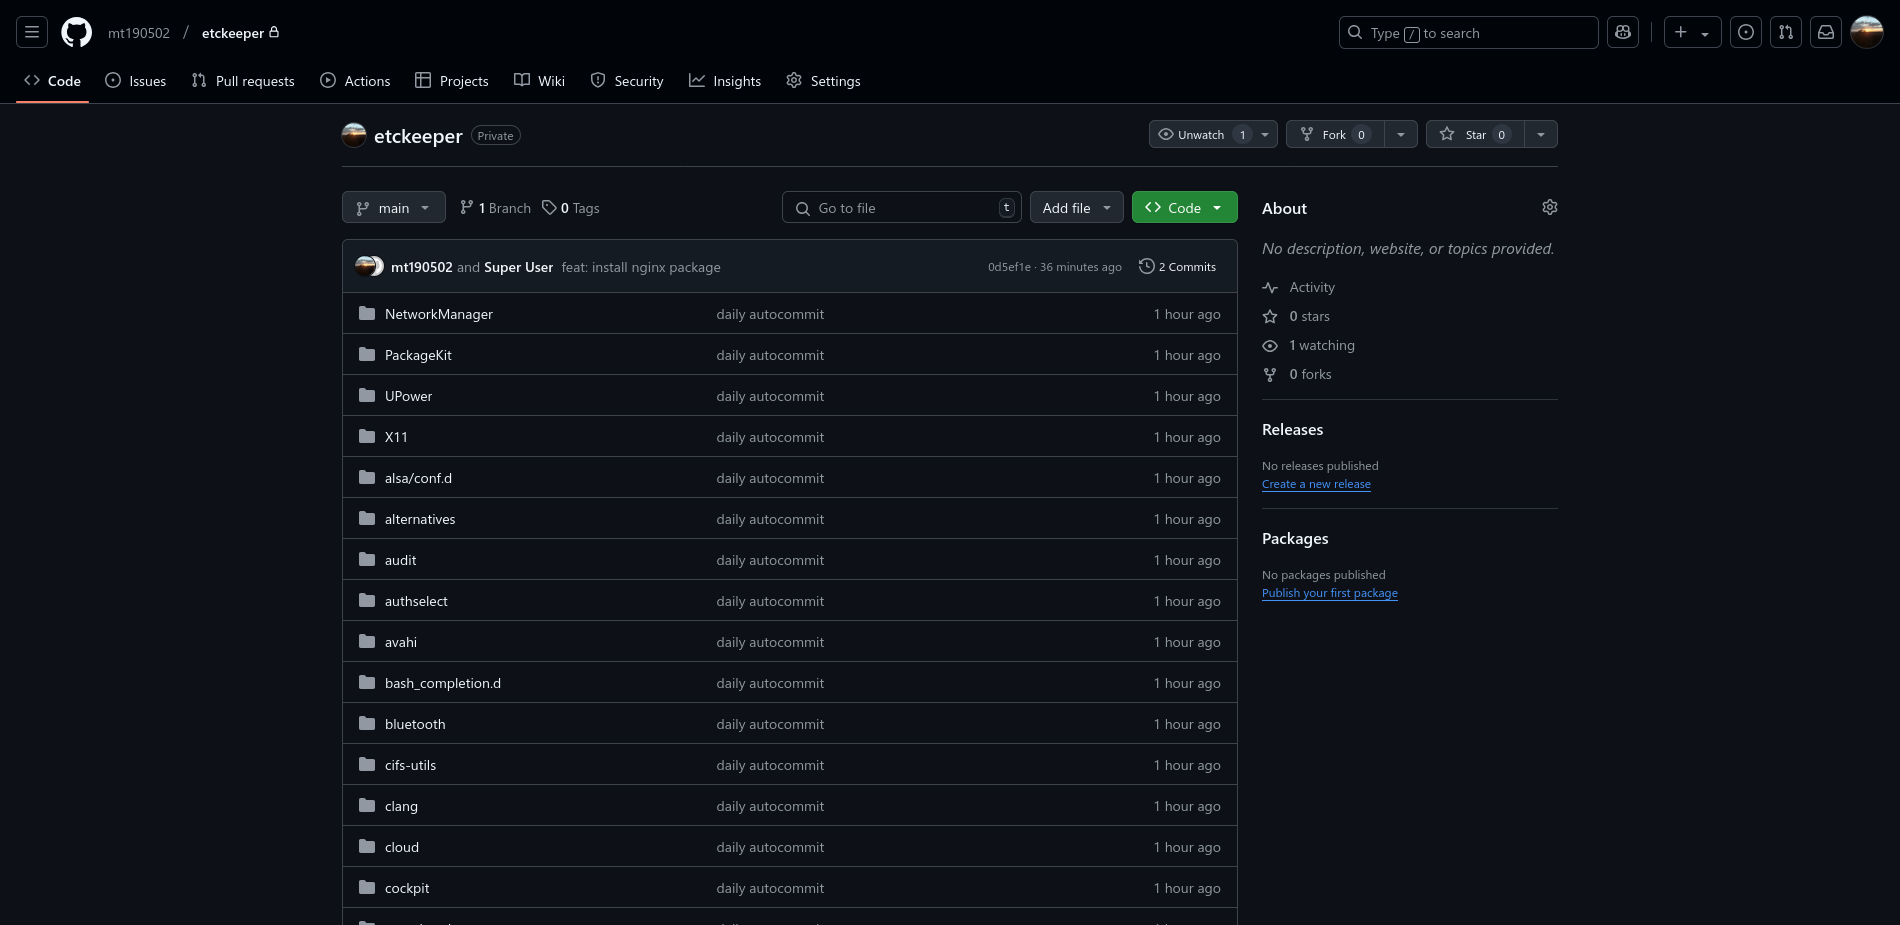Open the authselect folder
Screen dimensions: 1900x925
[x=416, y=601]
